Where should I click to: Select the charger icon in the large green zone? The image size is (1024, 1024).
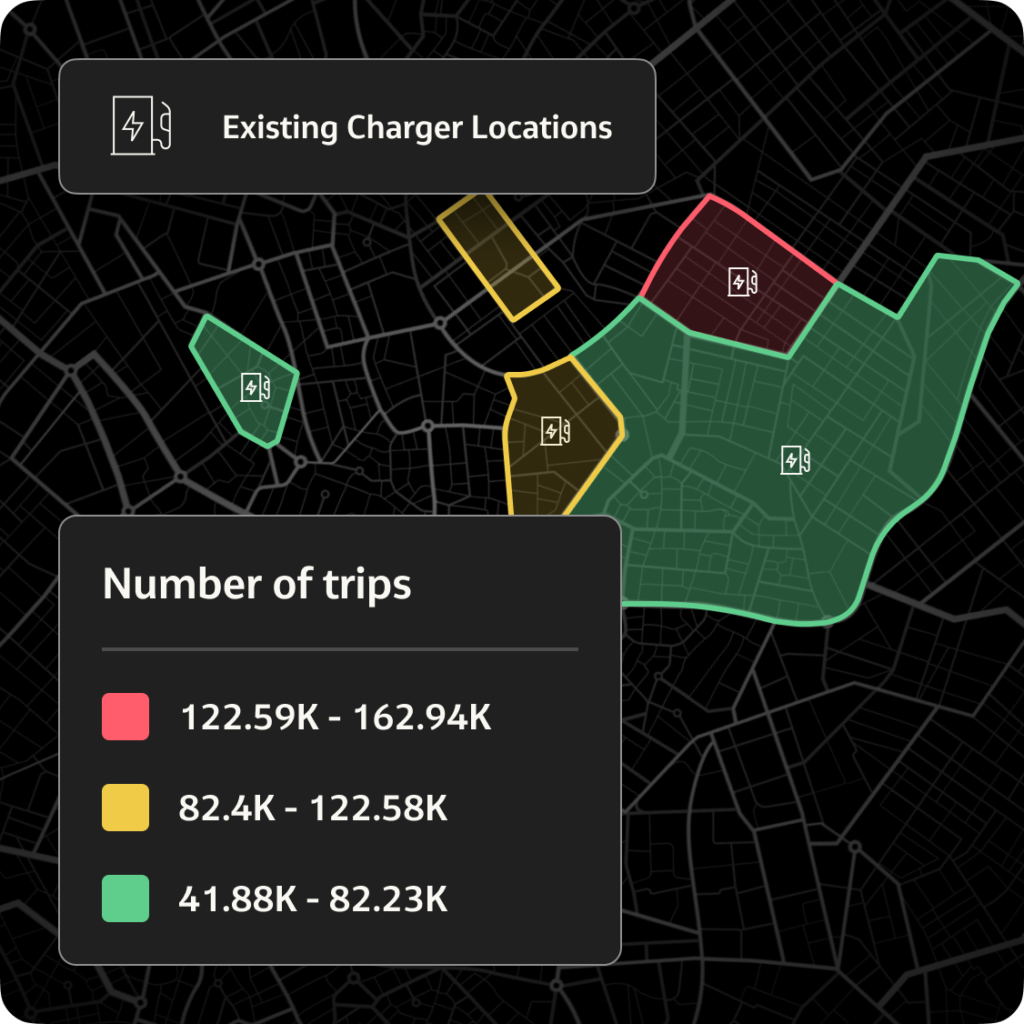[795, 461]
